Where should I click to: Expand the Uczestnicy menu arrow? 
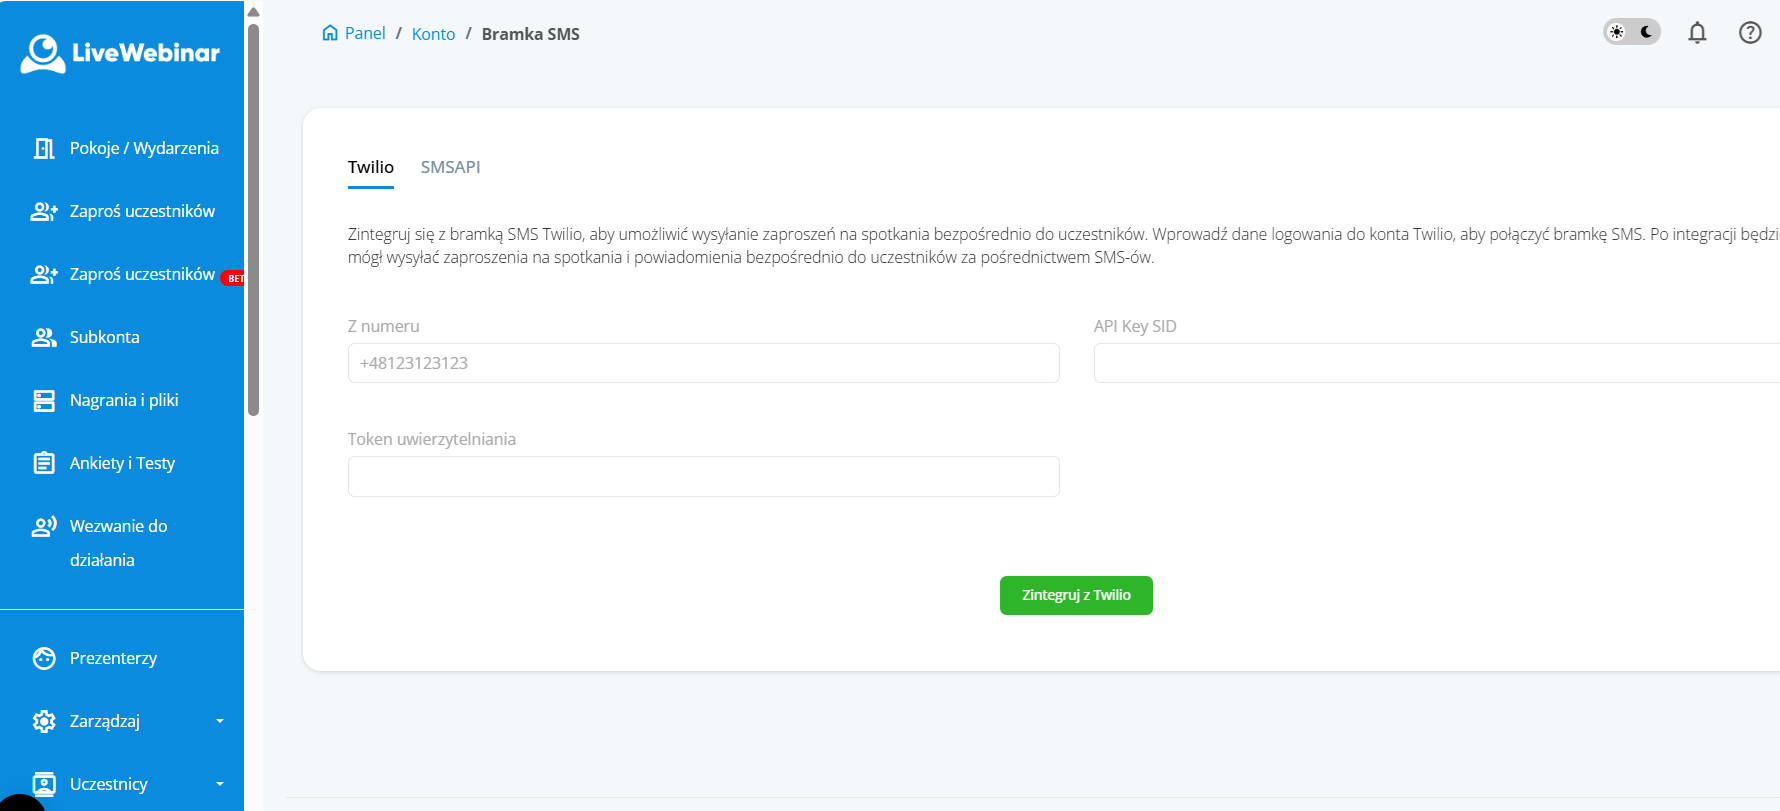[x=220, y=784]
